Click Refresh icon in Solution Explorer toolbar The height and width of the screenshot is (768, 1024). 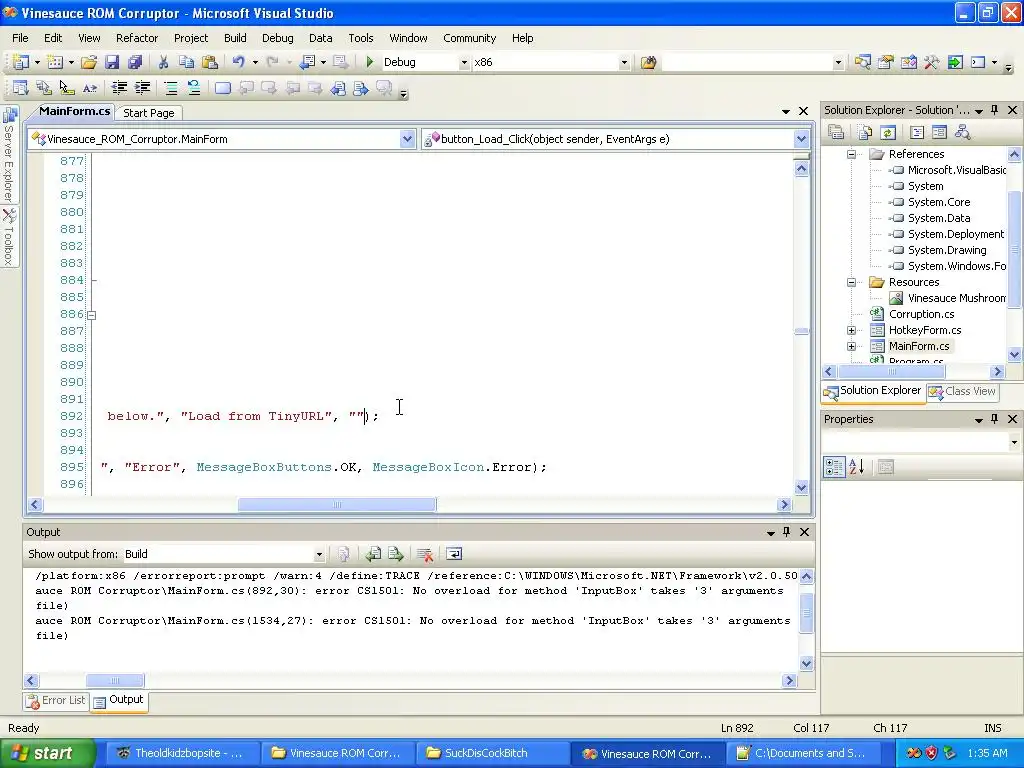[x=888, y=133]
